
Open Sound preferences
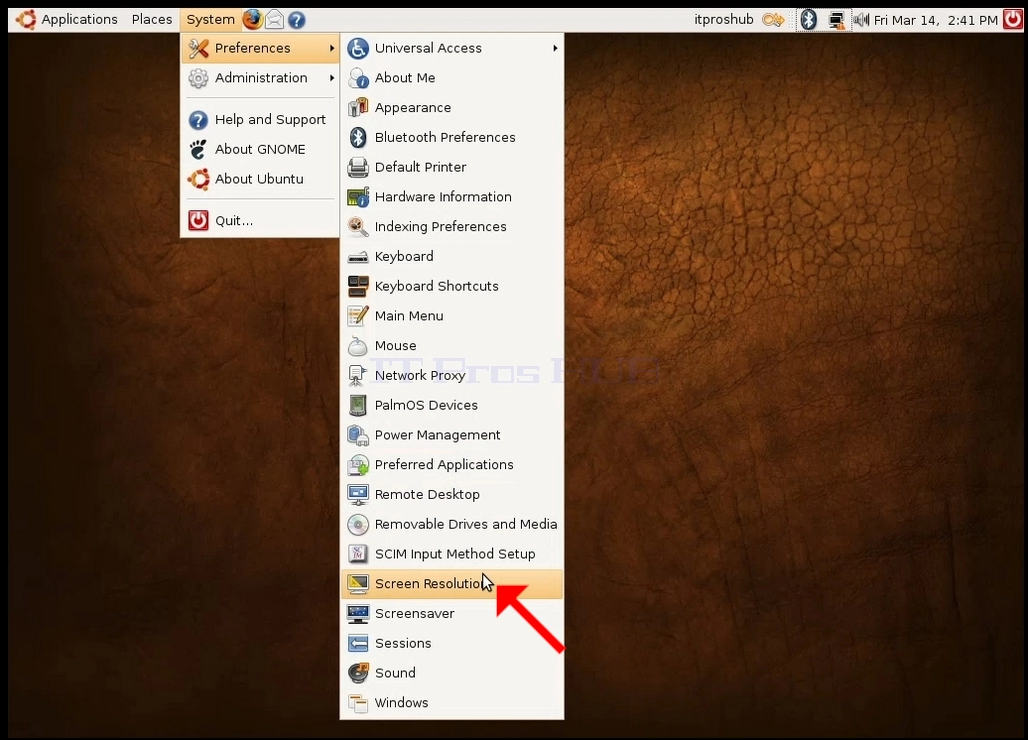pos(452,673)
